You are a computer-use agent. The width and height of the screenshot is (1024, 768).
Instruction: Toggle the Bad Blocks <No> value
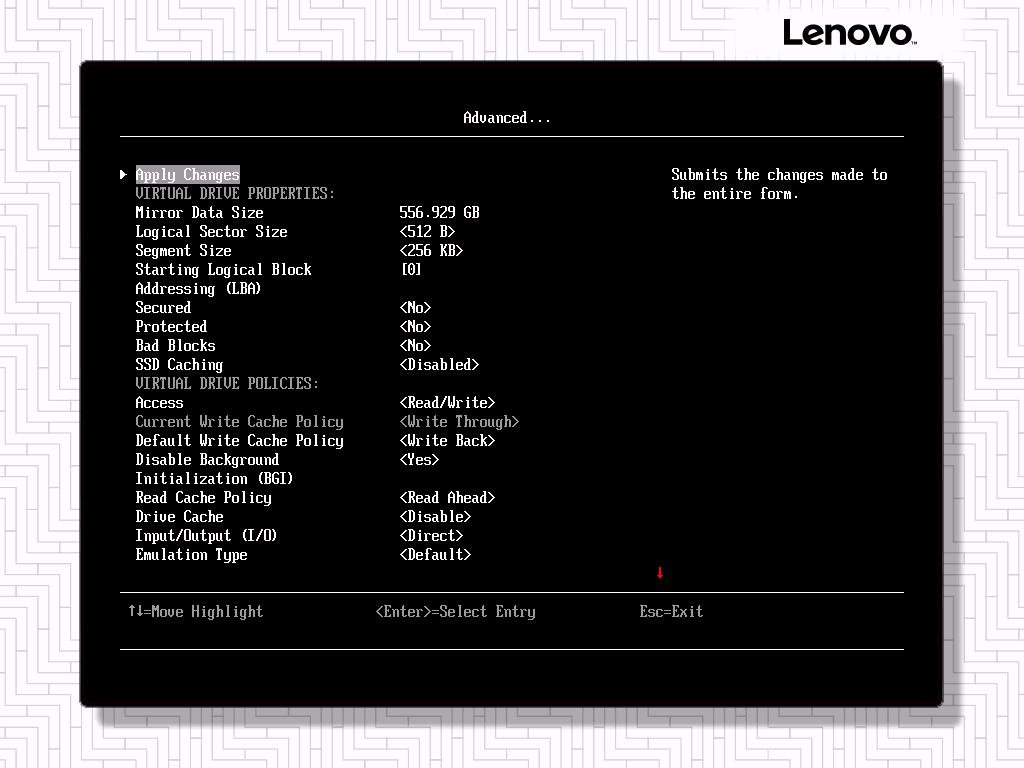click(415, 346)
